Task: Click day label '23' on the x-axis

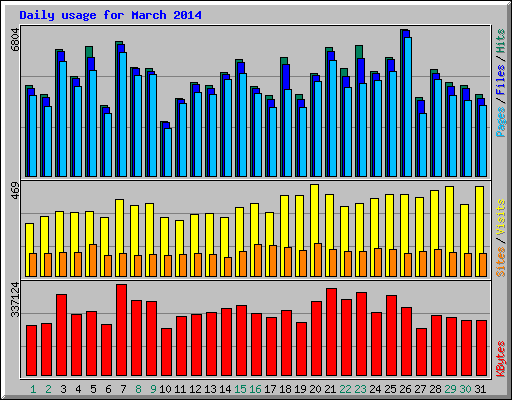Action: pos(360,389)
